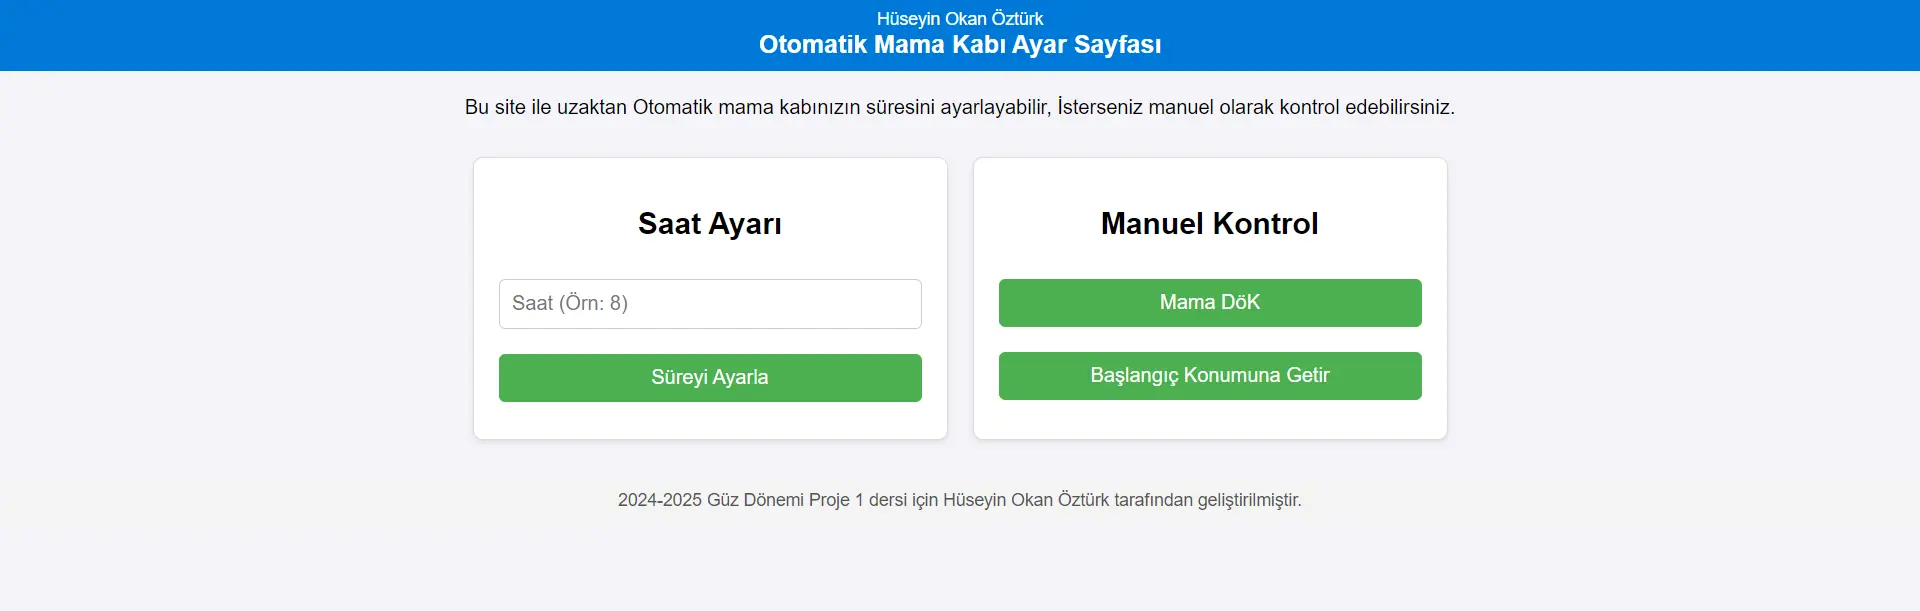Click "kontrol edebilirsiniz" at description end
Viewport: 1920px width, 611px height.
point(1348,107)
